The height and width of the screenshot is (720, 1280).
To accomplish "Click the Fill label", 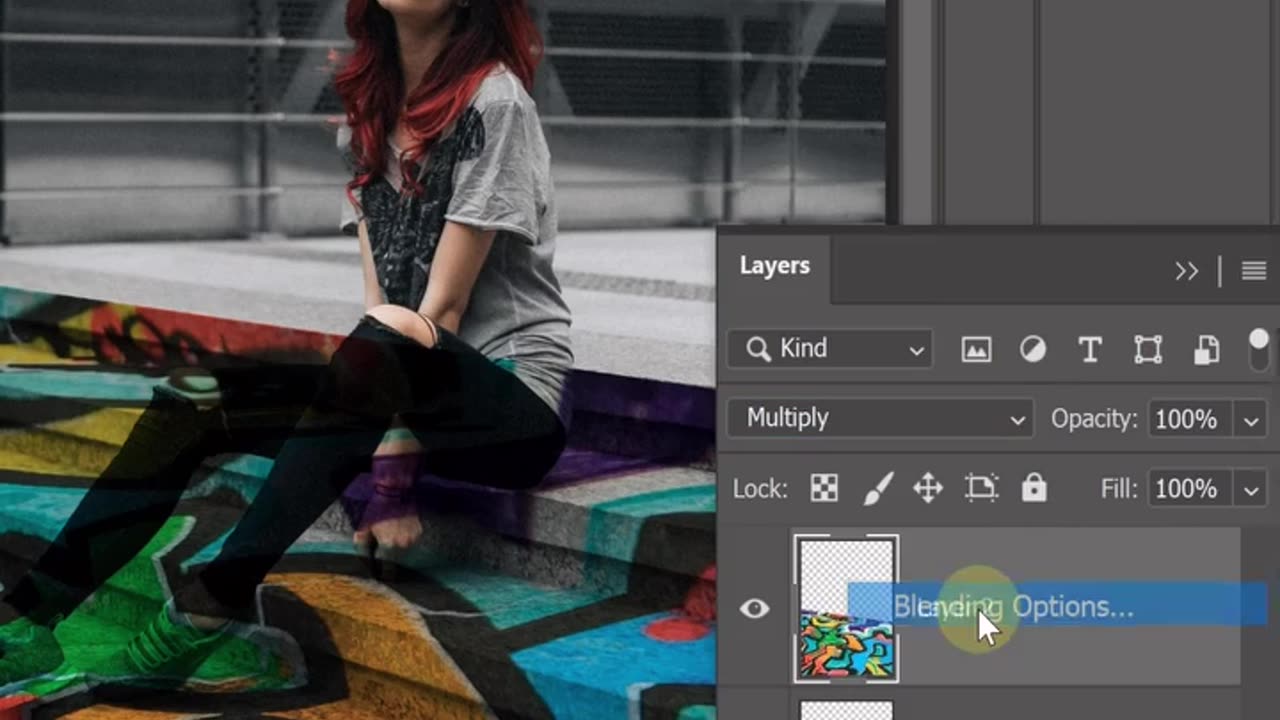I will [x=1119, y=489].
